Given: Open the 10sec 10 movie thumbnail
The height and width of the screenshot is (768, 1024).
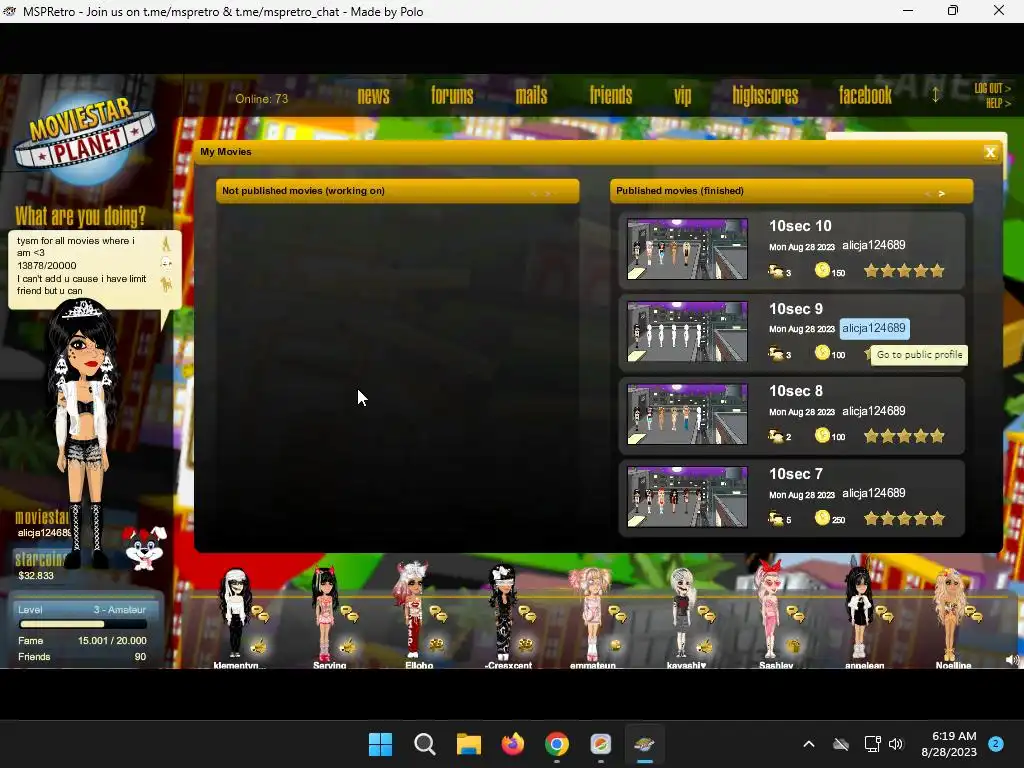Looking at the screenshot, I should click(x=687, y=249).
